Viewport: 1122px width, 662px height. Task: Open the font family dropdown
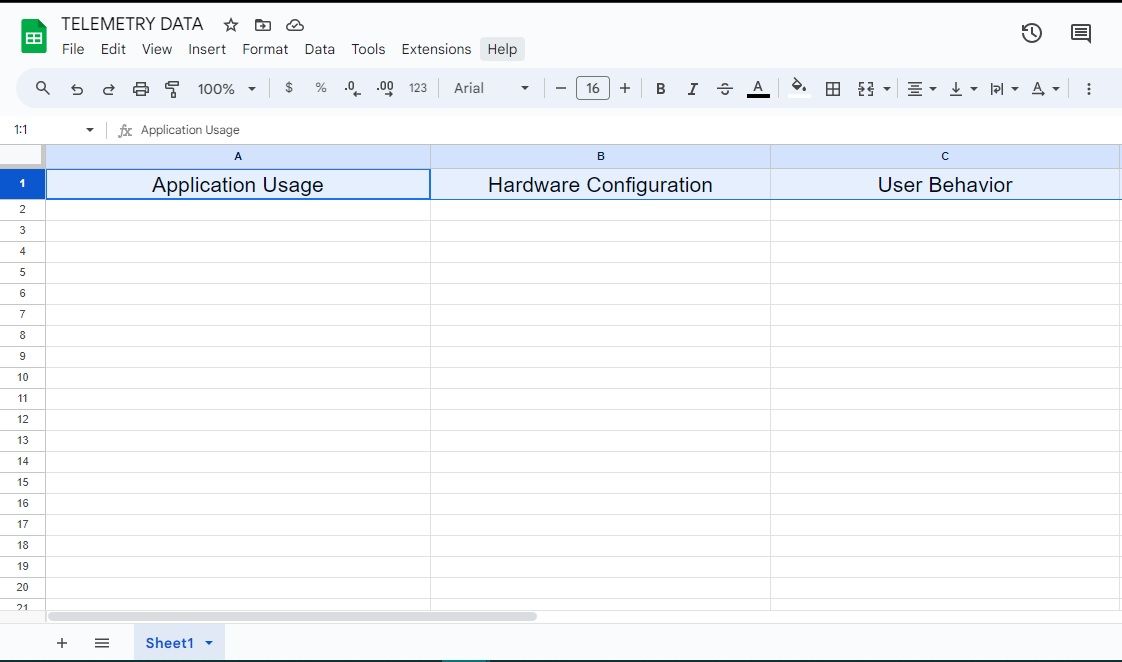(490, 88)
